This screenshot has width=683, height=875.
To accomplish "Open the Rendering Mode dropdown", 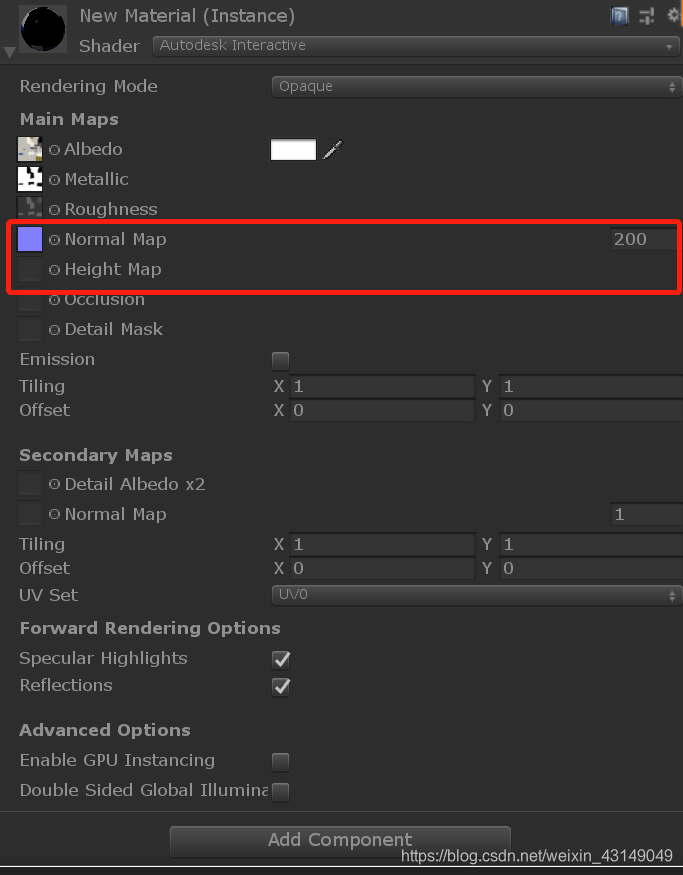I will [x=476, y=87].
